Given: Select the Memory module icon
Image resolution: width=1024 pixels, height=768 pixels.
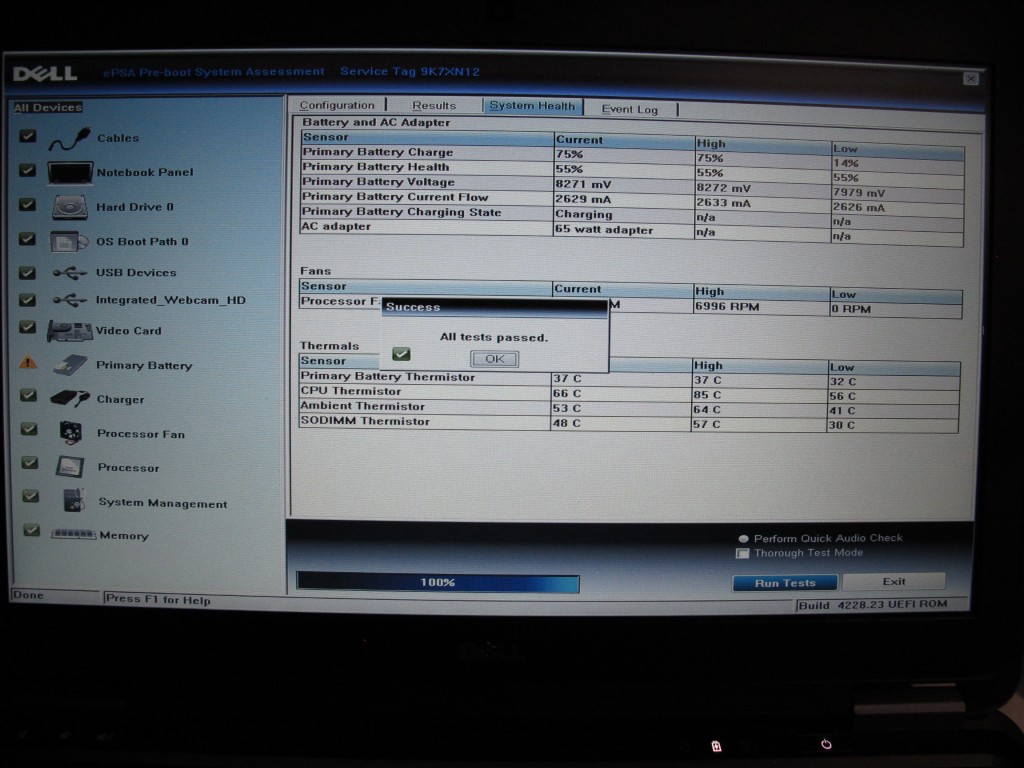Looking at the screenshot, I should (73, 534).
